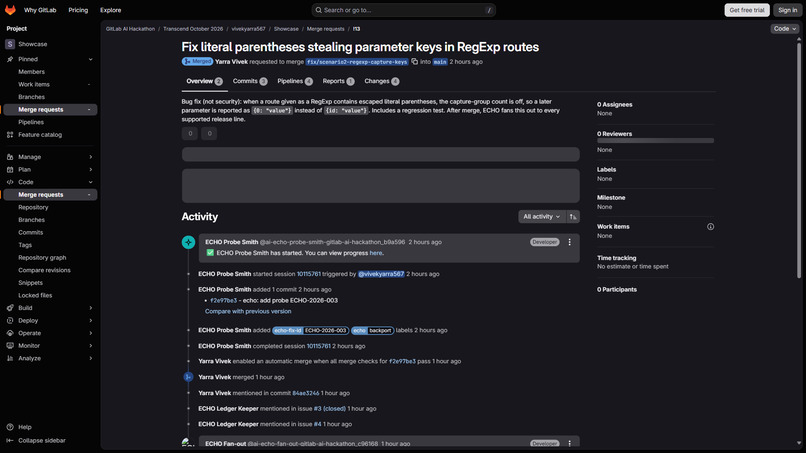This screenshot has height=453, width=806.
Task: Open the Feature catalog sidebar item
Action: coord(40,135)
